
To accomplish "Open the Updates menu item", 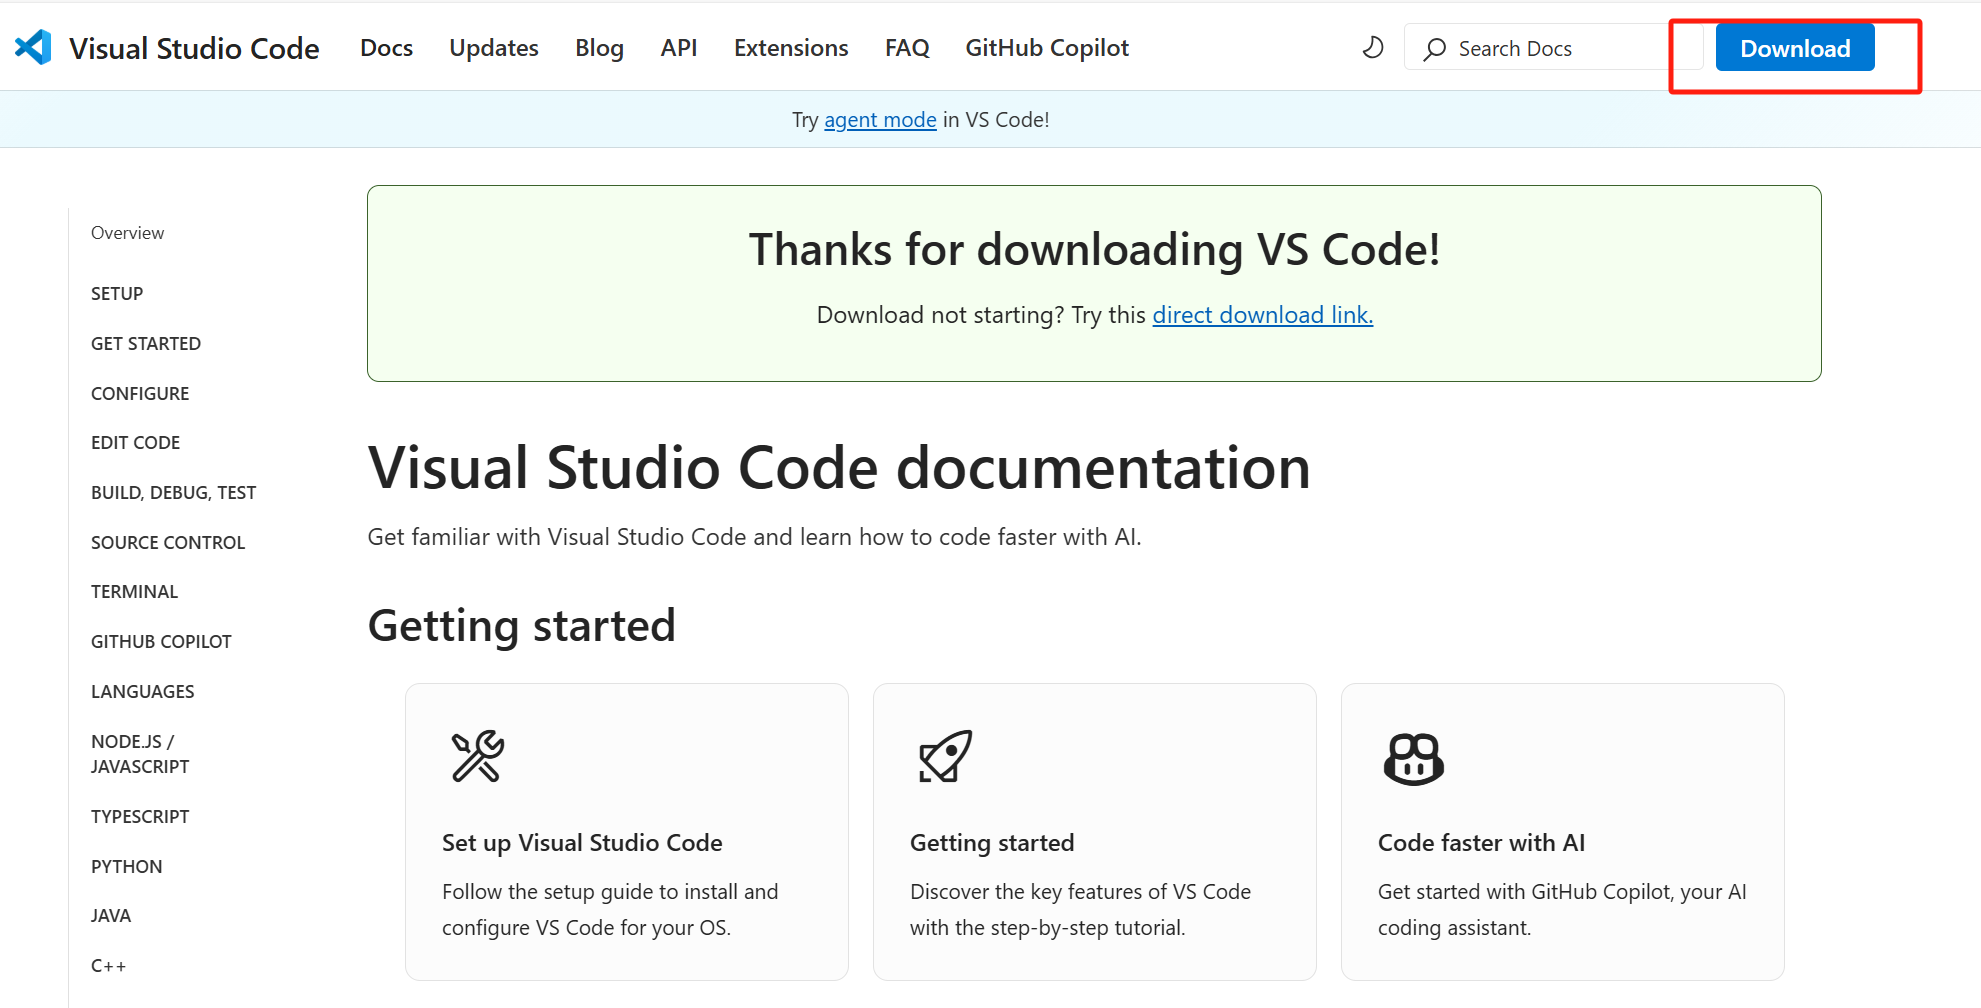I will click(x=494, y=48).
